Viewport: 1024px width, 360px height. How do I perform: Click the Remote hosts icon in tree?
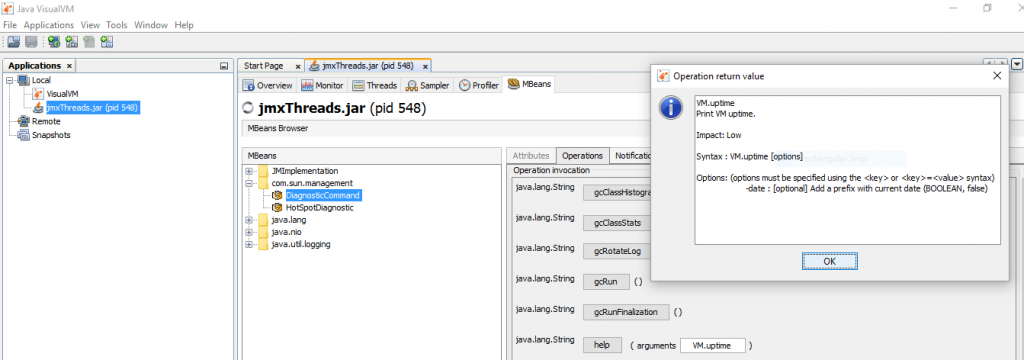(24, 122)
